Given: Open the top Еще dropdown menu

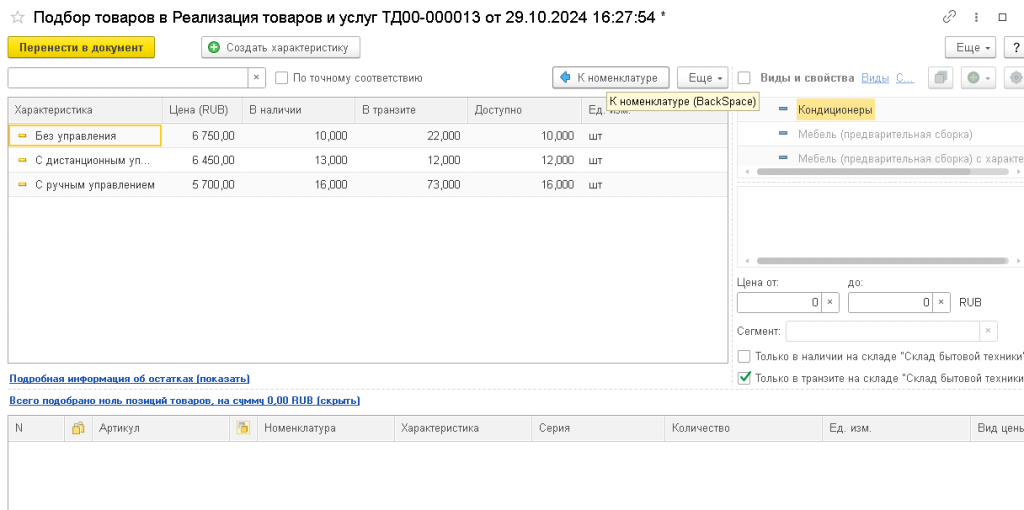Looking at the screenshot, I should (x=970, y=48).
